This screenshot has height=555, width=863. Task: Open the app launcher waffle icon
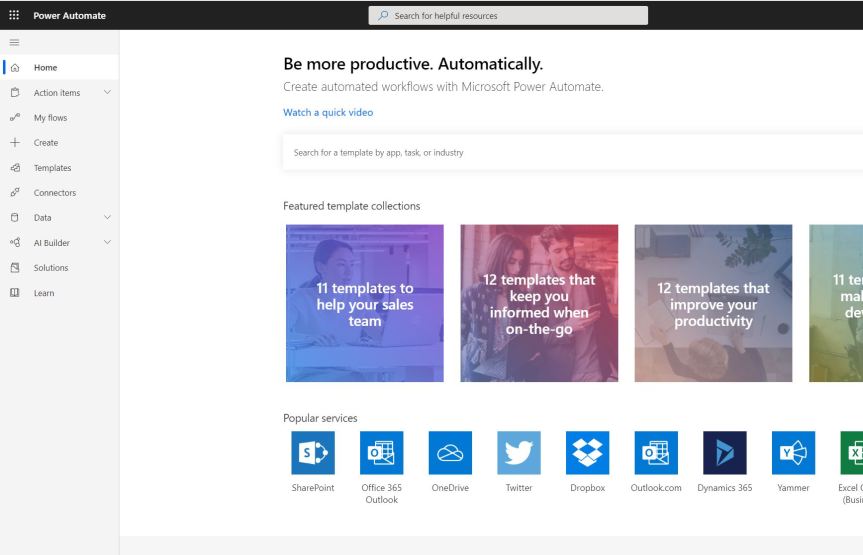pyautogui.click(x=14, y=15)
